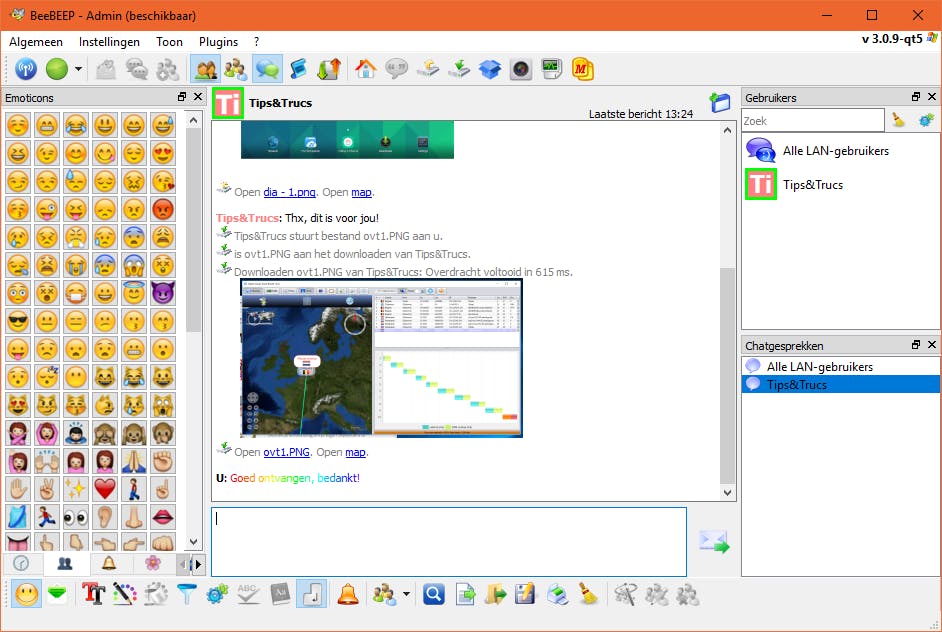Click the blue scroll history icon
Screen dimensions: 942x632
click(x=299, y=69)
